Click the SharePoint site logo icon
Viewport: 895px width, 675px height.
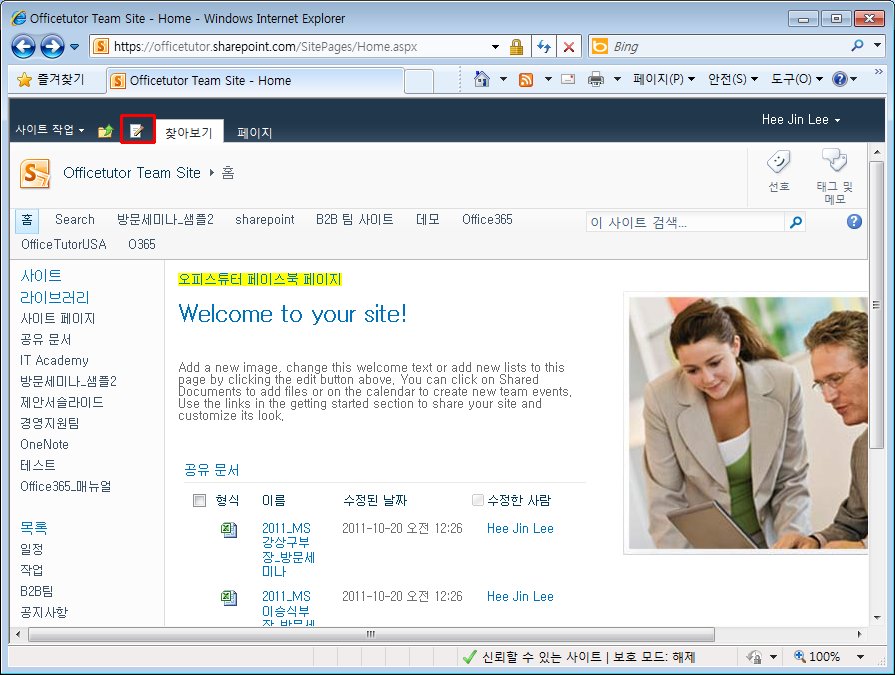coord(35,173)
